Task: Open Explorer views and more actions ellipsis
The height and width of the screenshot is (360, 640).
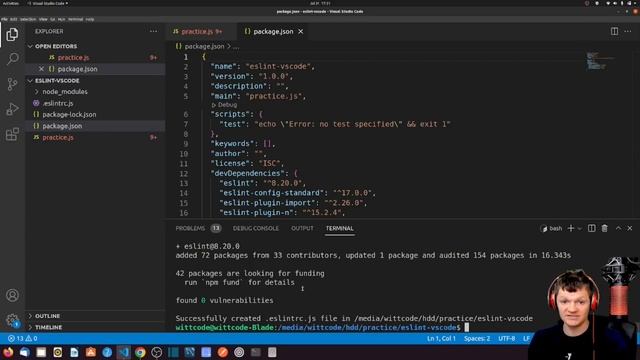Action: (153, 31)
